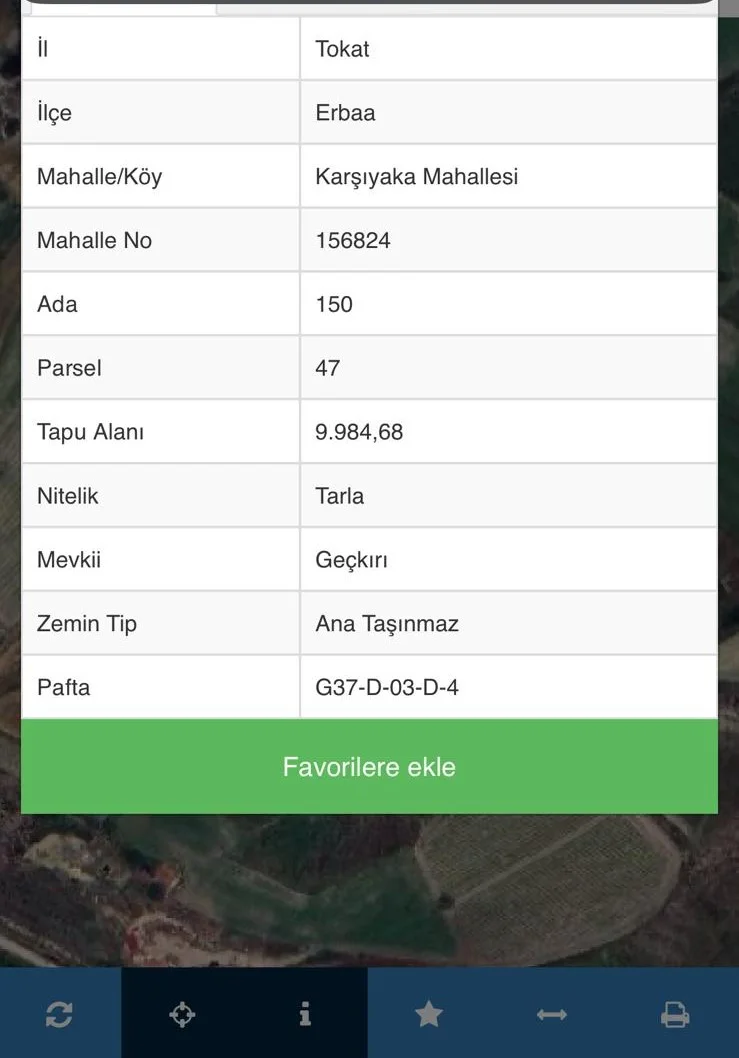Tap the refresh arrows icon

[x=59, y=1015]
